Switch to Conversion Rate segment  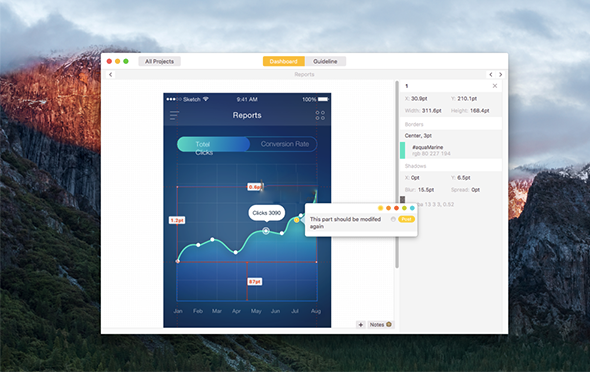[284, 144]
